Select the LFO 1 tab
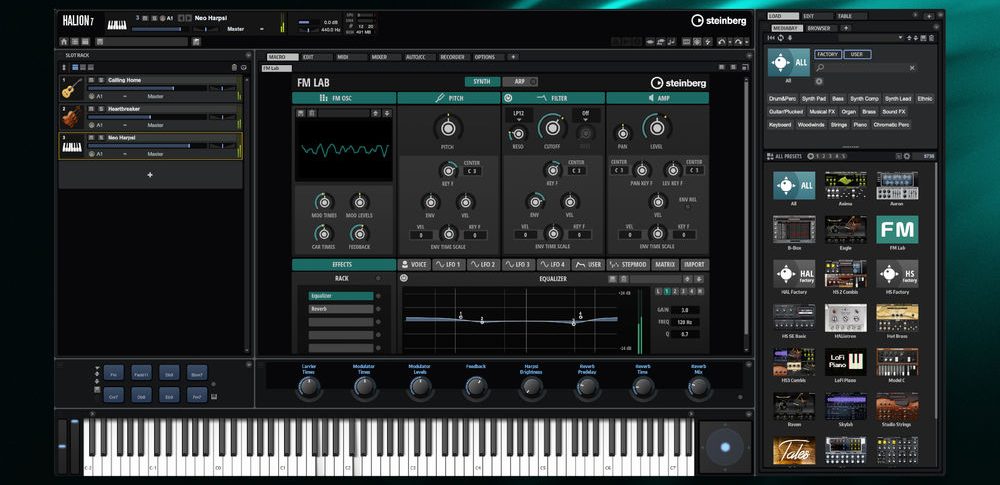1000x485 pixels. point(449,264)
